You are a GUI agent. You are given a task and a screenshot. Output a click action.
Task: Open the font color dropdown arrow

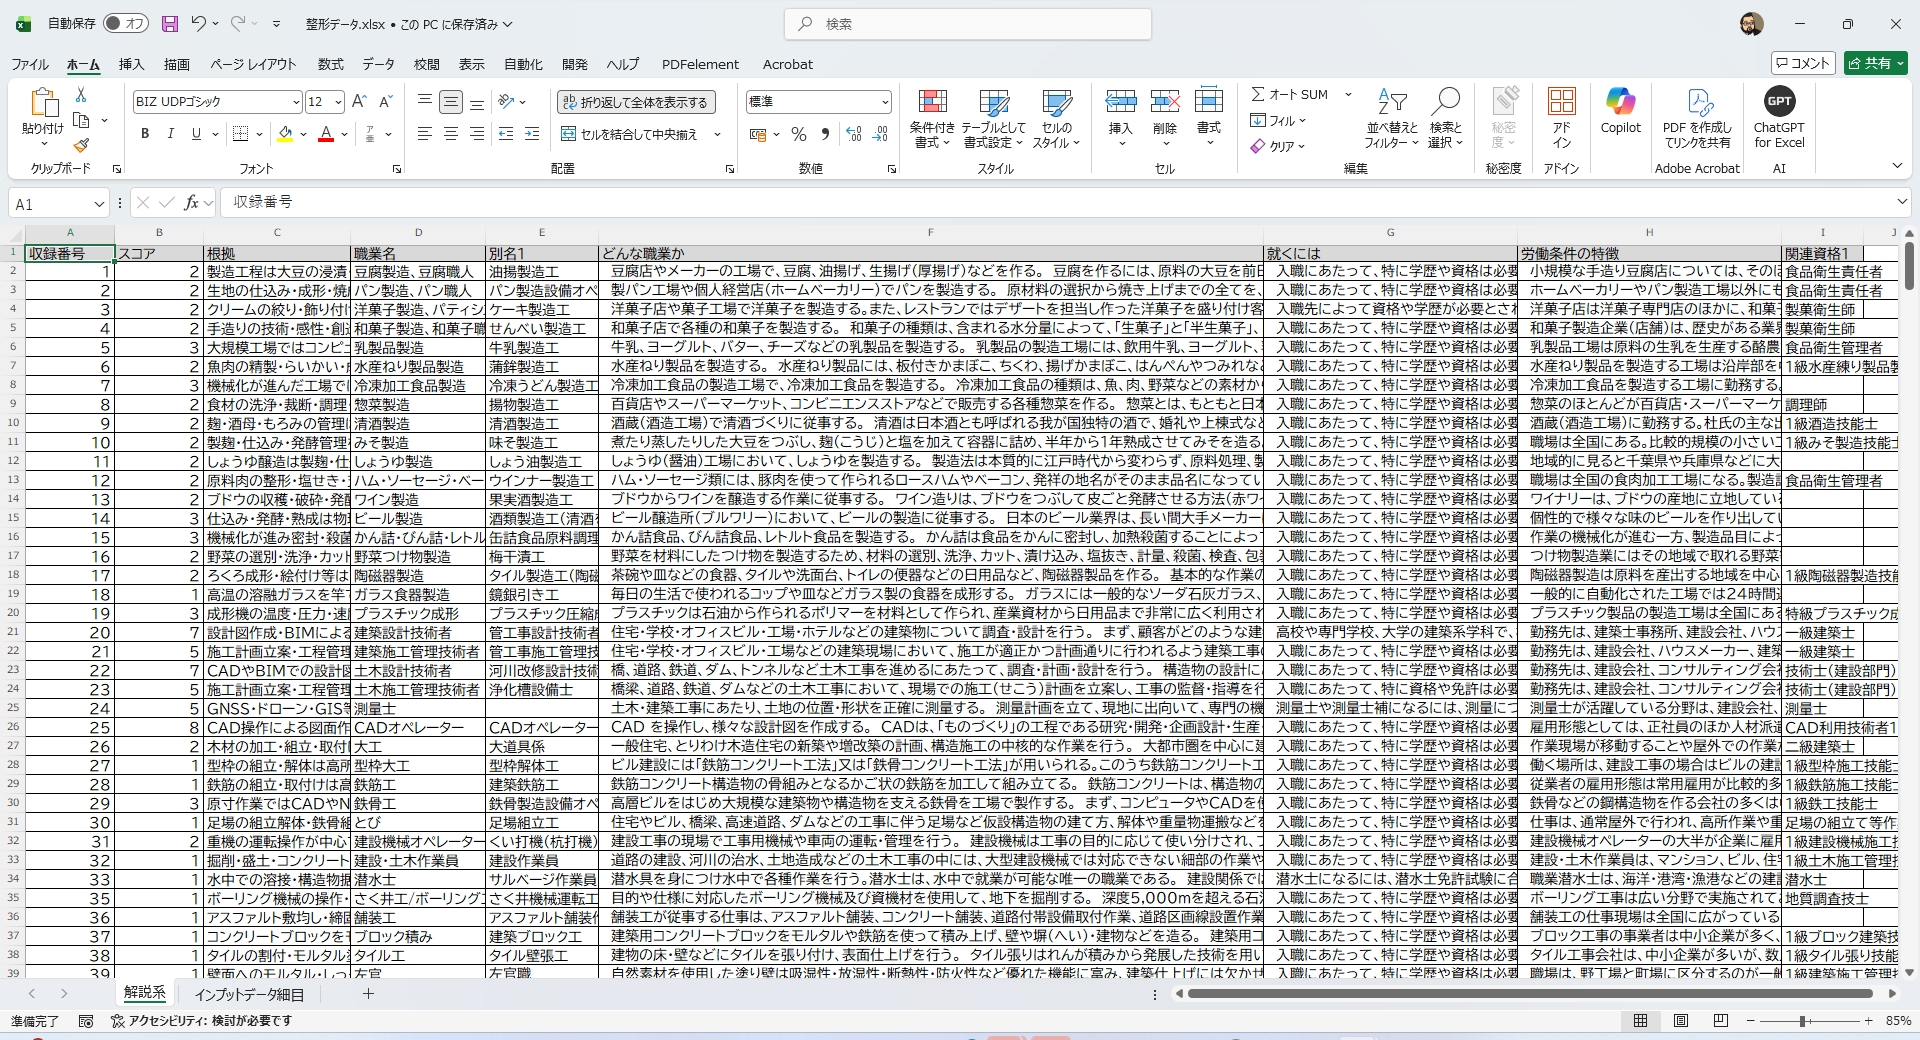click(x=343, y=134)
